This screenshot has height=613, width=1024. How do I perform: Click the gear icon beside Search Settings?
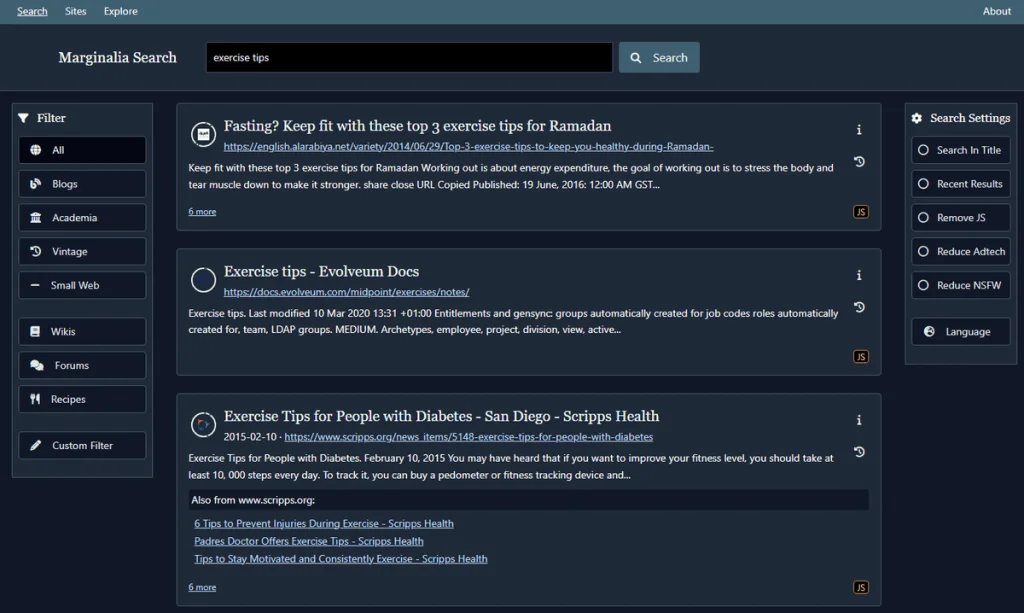(917, 118)
